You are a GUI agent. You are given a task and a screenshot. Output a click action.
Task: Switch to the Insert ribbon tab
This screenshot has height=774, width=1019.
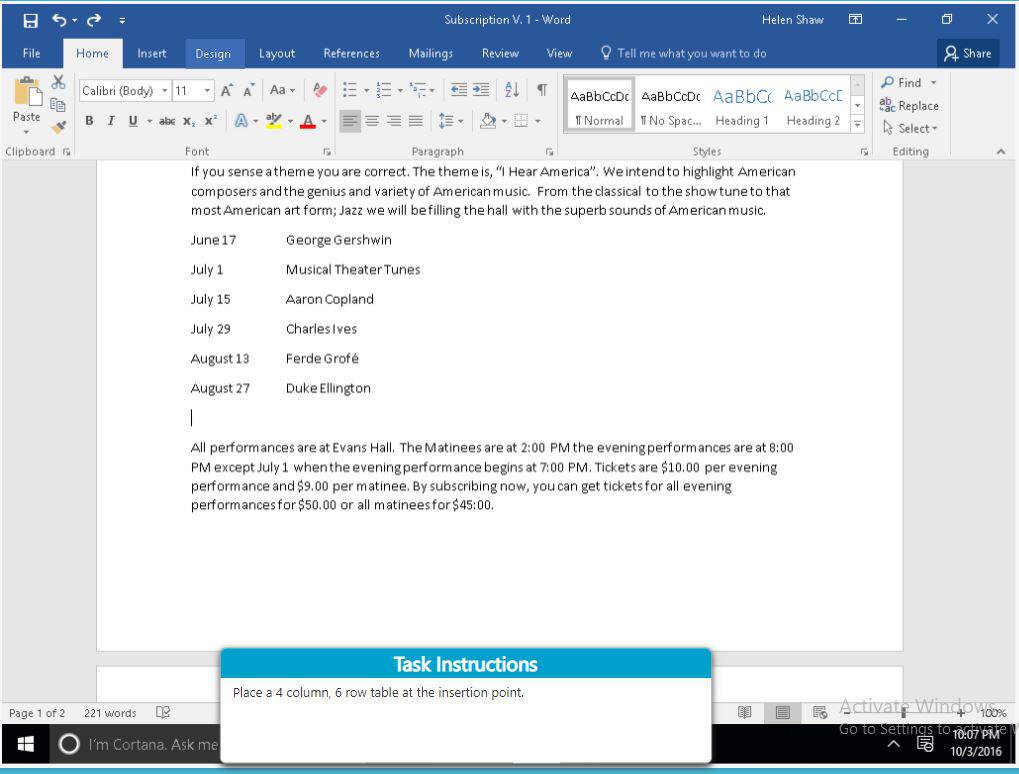click(151, 53)
